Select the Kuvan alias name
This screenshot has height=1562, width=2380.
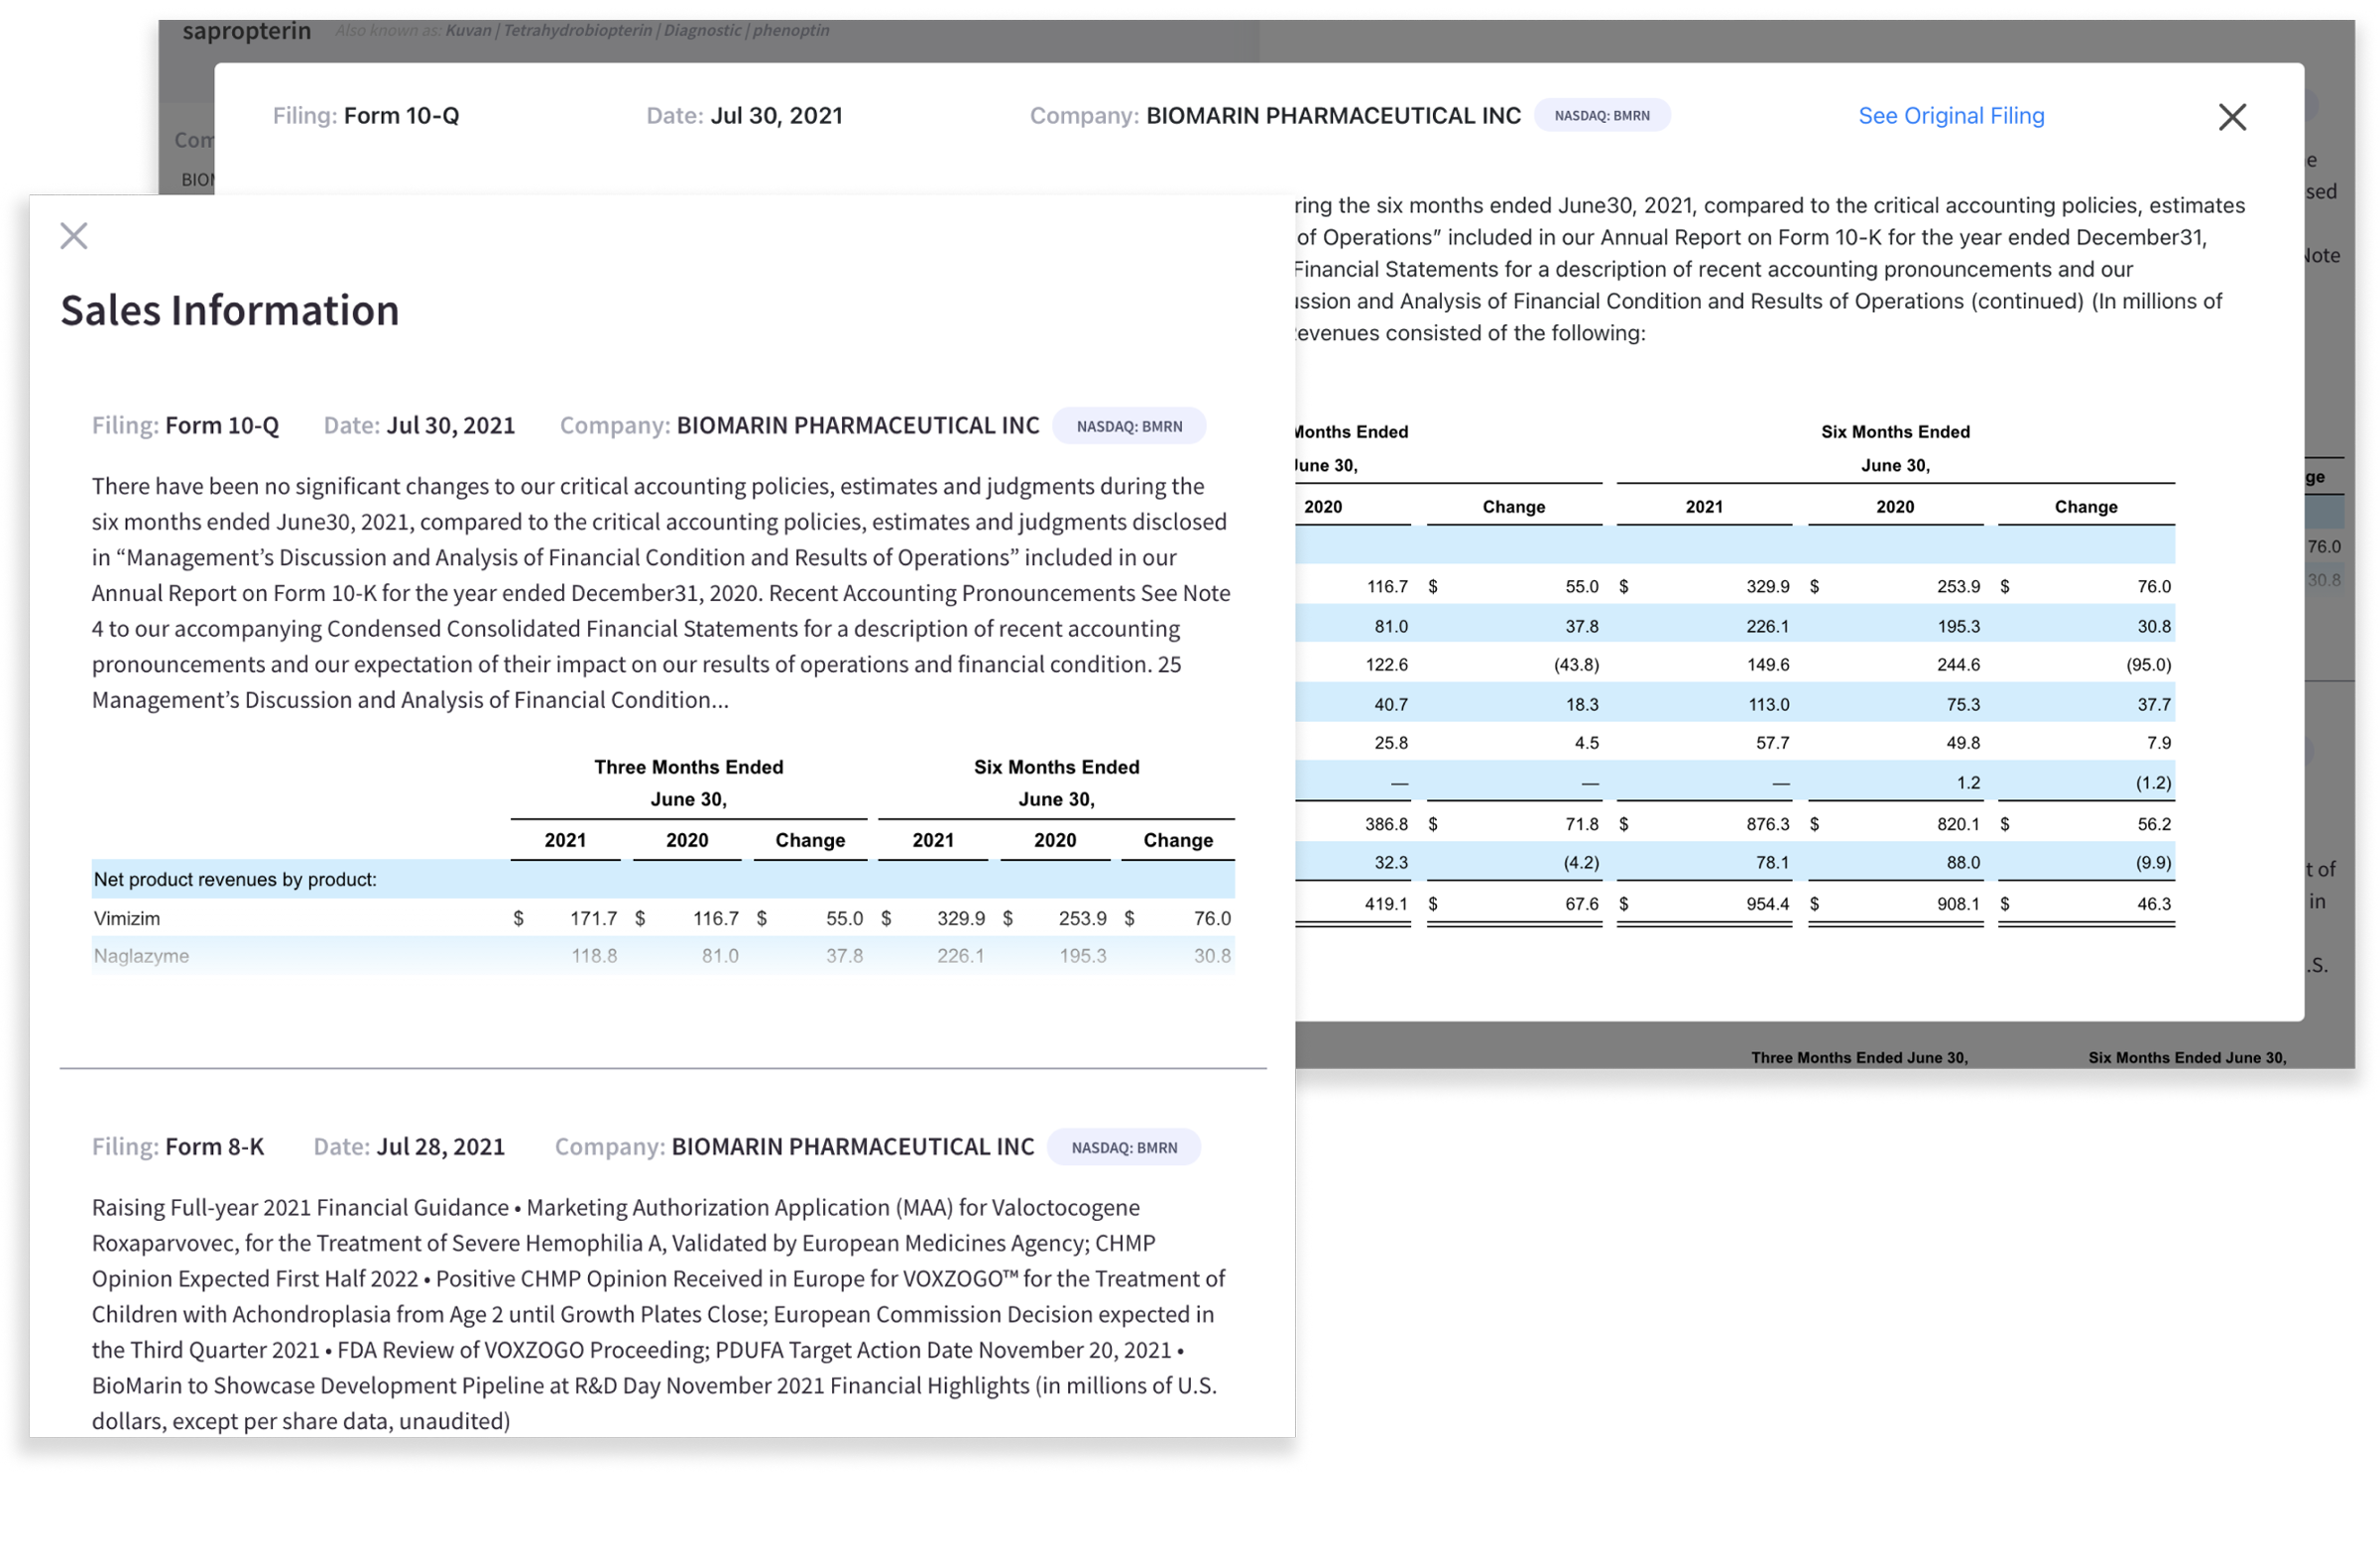point(468,30)
